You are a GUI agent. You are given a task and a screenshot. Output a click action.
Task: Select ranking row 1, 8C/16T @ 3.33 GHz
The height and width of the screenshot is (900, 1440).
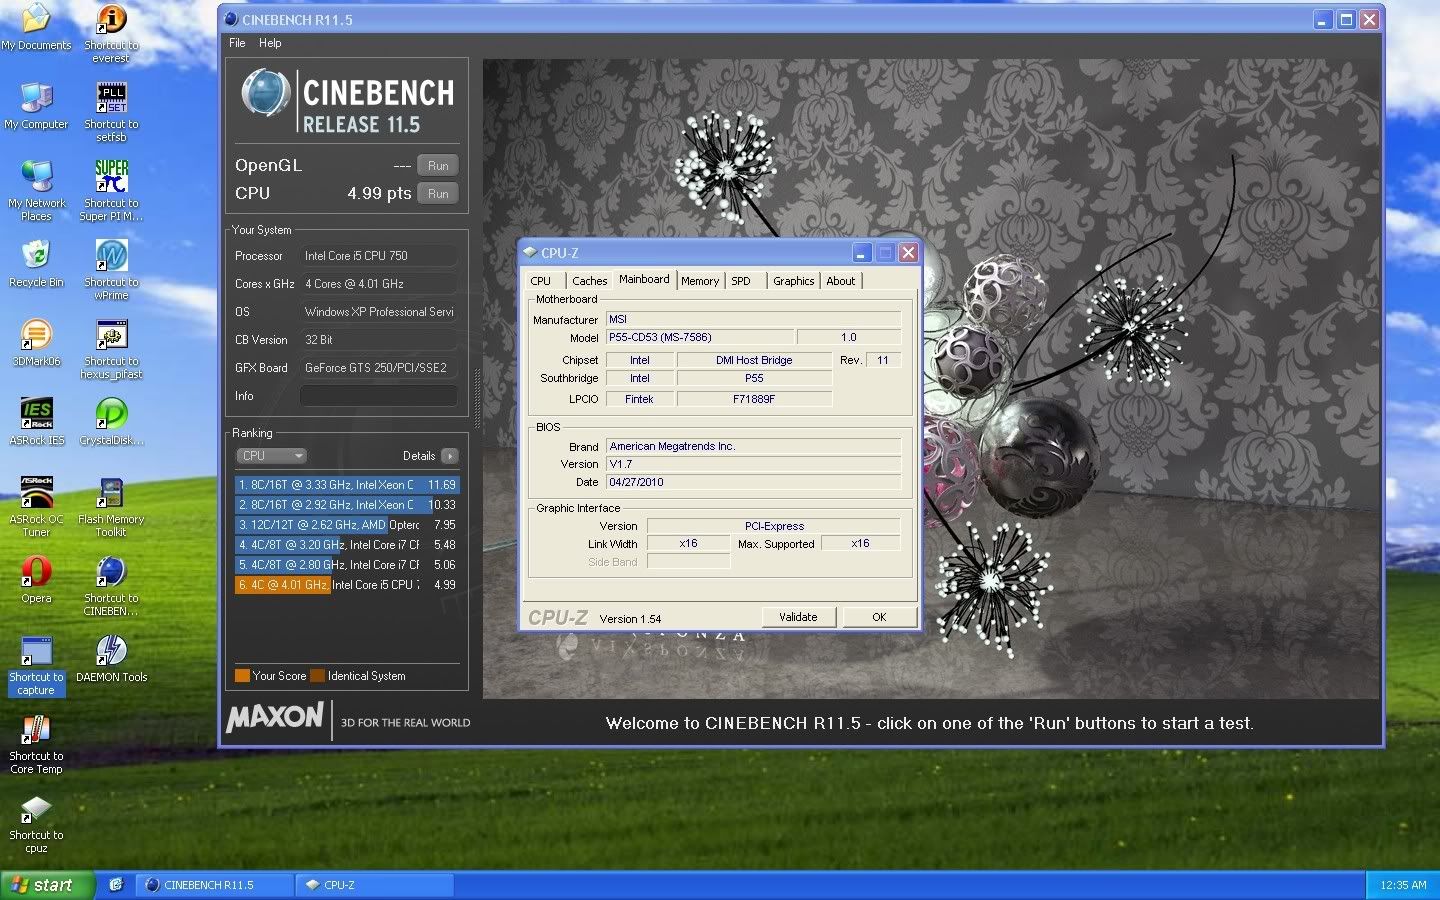pos(346,485)
